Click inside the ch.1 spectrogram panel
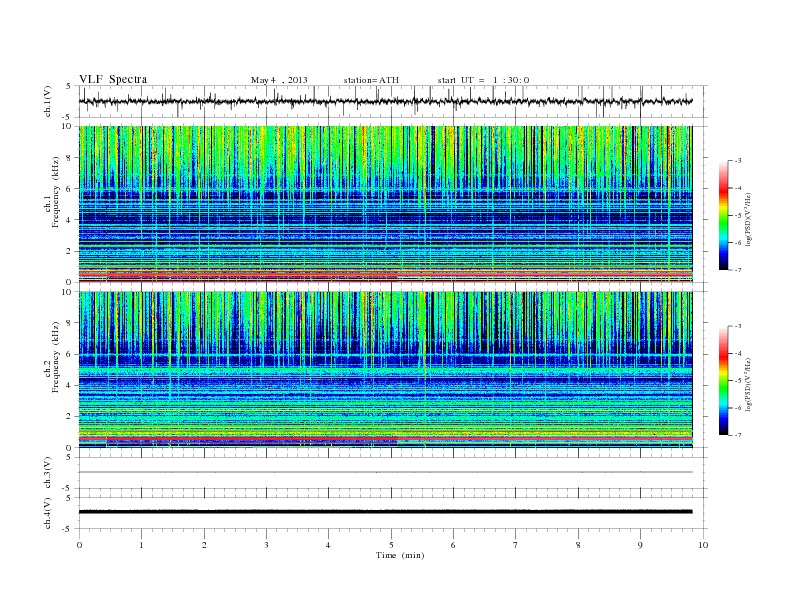 tap(386, 204)
